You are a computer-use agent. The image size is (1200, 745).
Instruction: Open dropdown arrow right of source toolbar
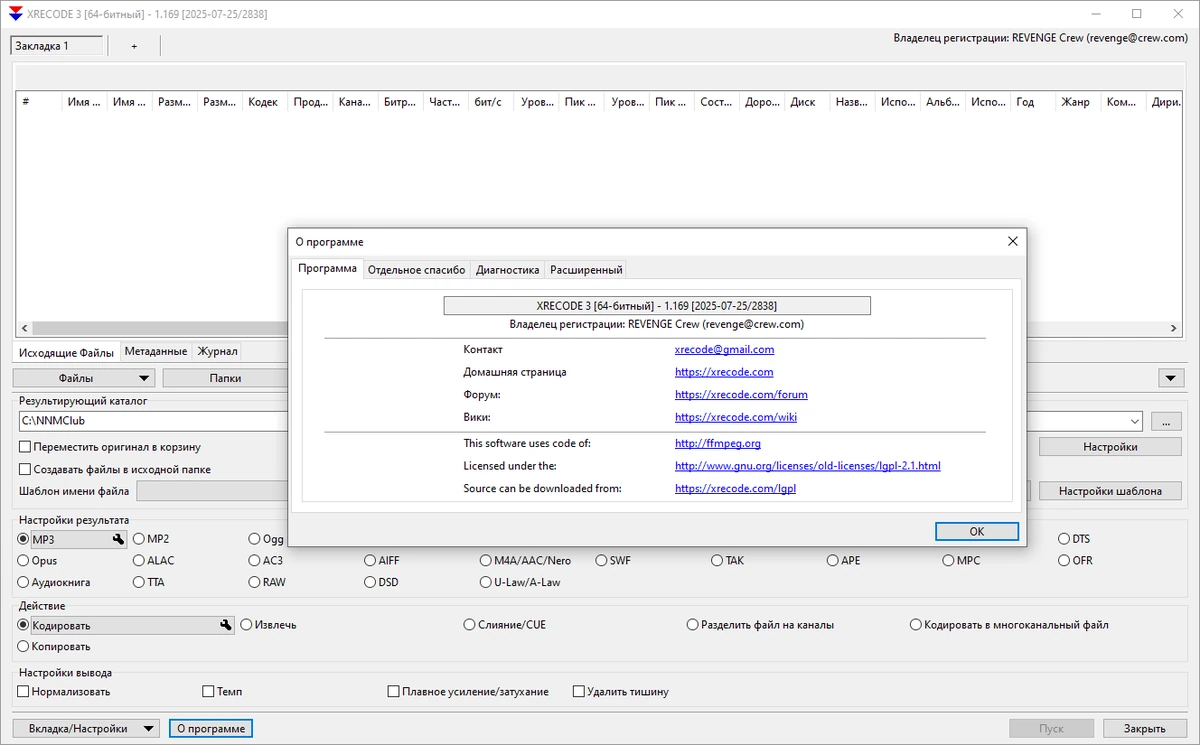[1172, 378]
